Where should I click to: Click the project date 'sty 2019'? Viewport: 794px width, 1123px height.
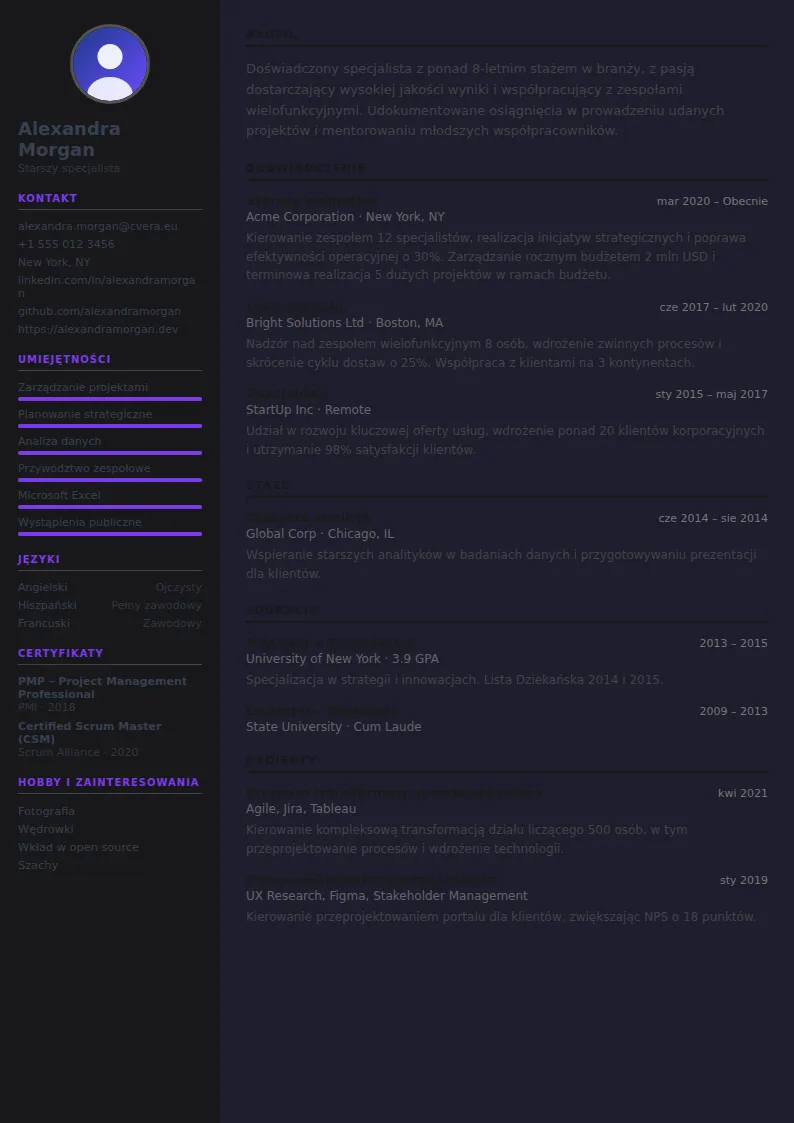744,880
